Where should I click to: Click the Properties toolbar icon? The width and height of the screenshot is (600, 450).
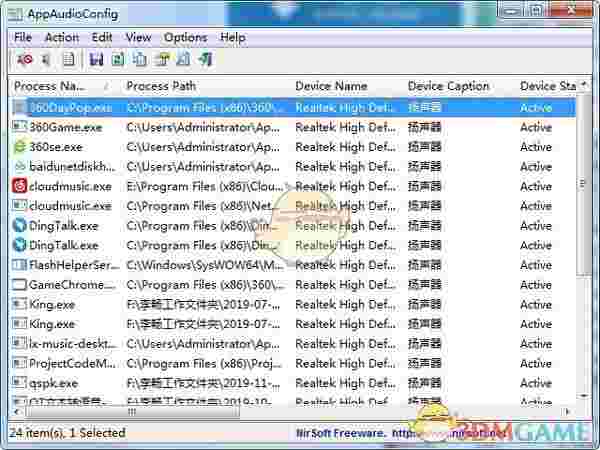(162, 59)
